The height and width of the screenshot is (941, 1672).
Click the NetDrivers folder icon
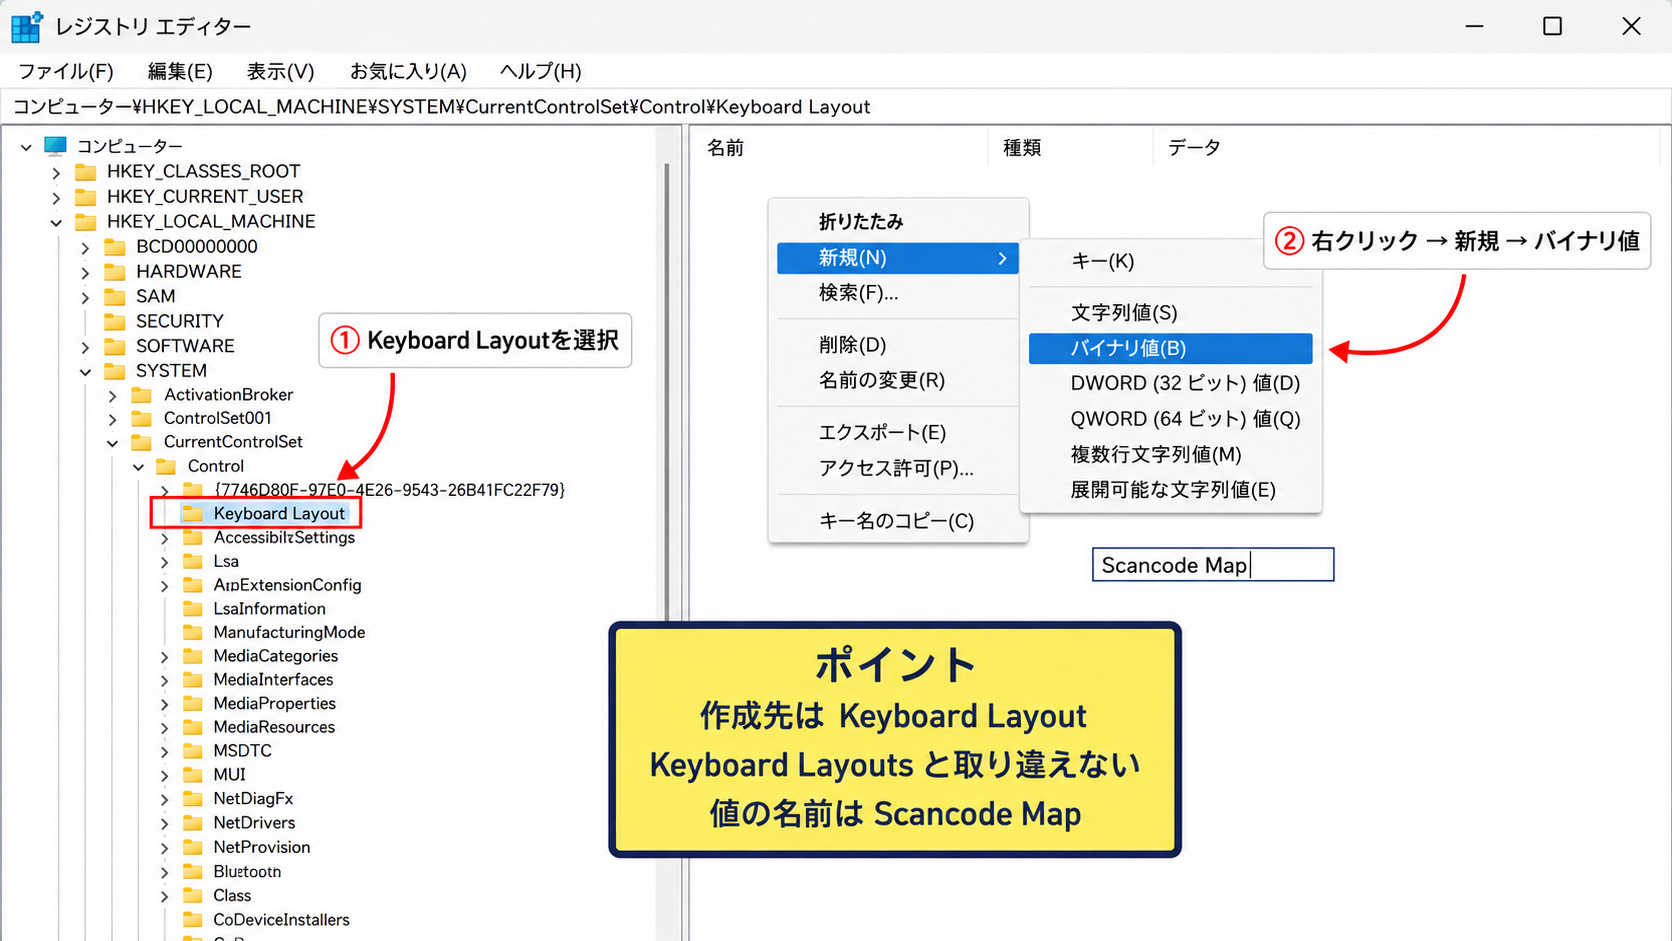tap(193, 823)
